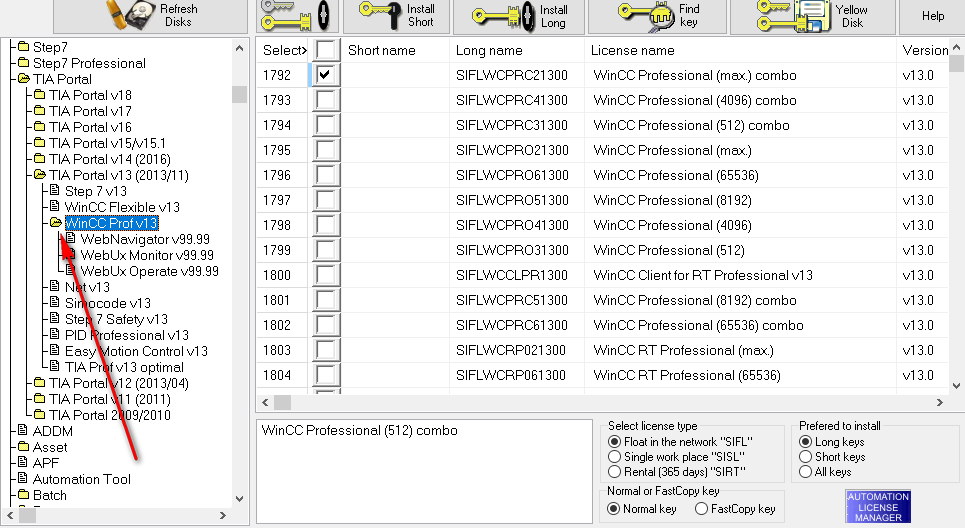Check the checkbox for row 1804

326,375
